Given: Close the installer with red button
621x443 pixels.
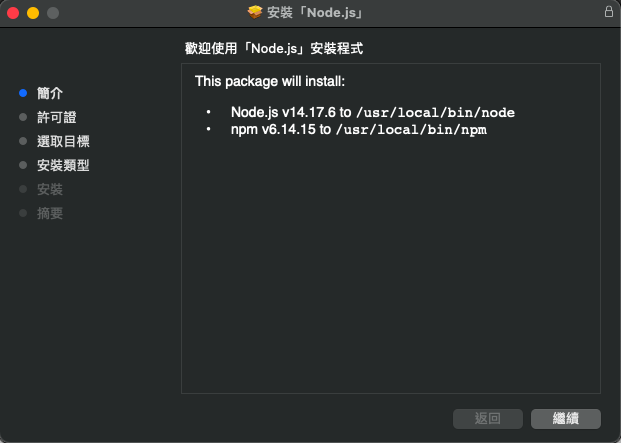Looking at the screenshot, I should pos(13,13).
